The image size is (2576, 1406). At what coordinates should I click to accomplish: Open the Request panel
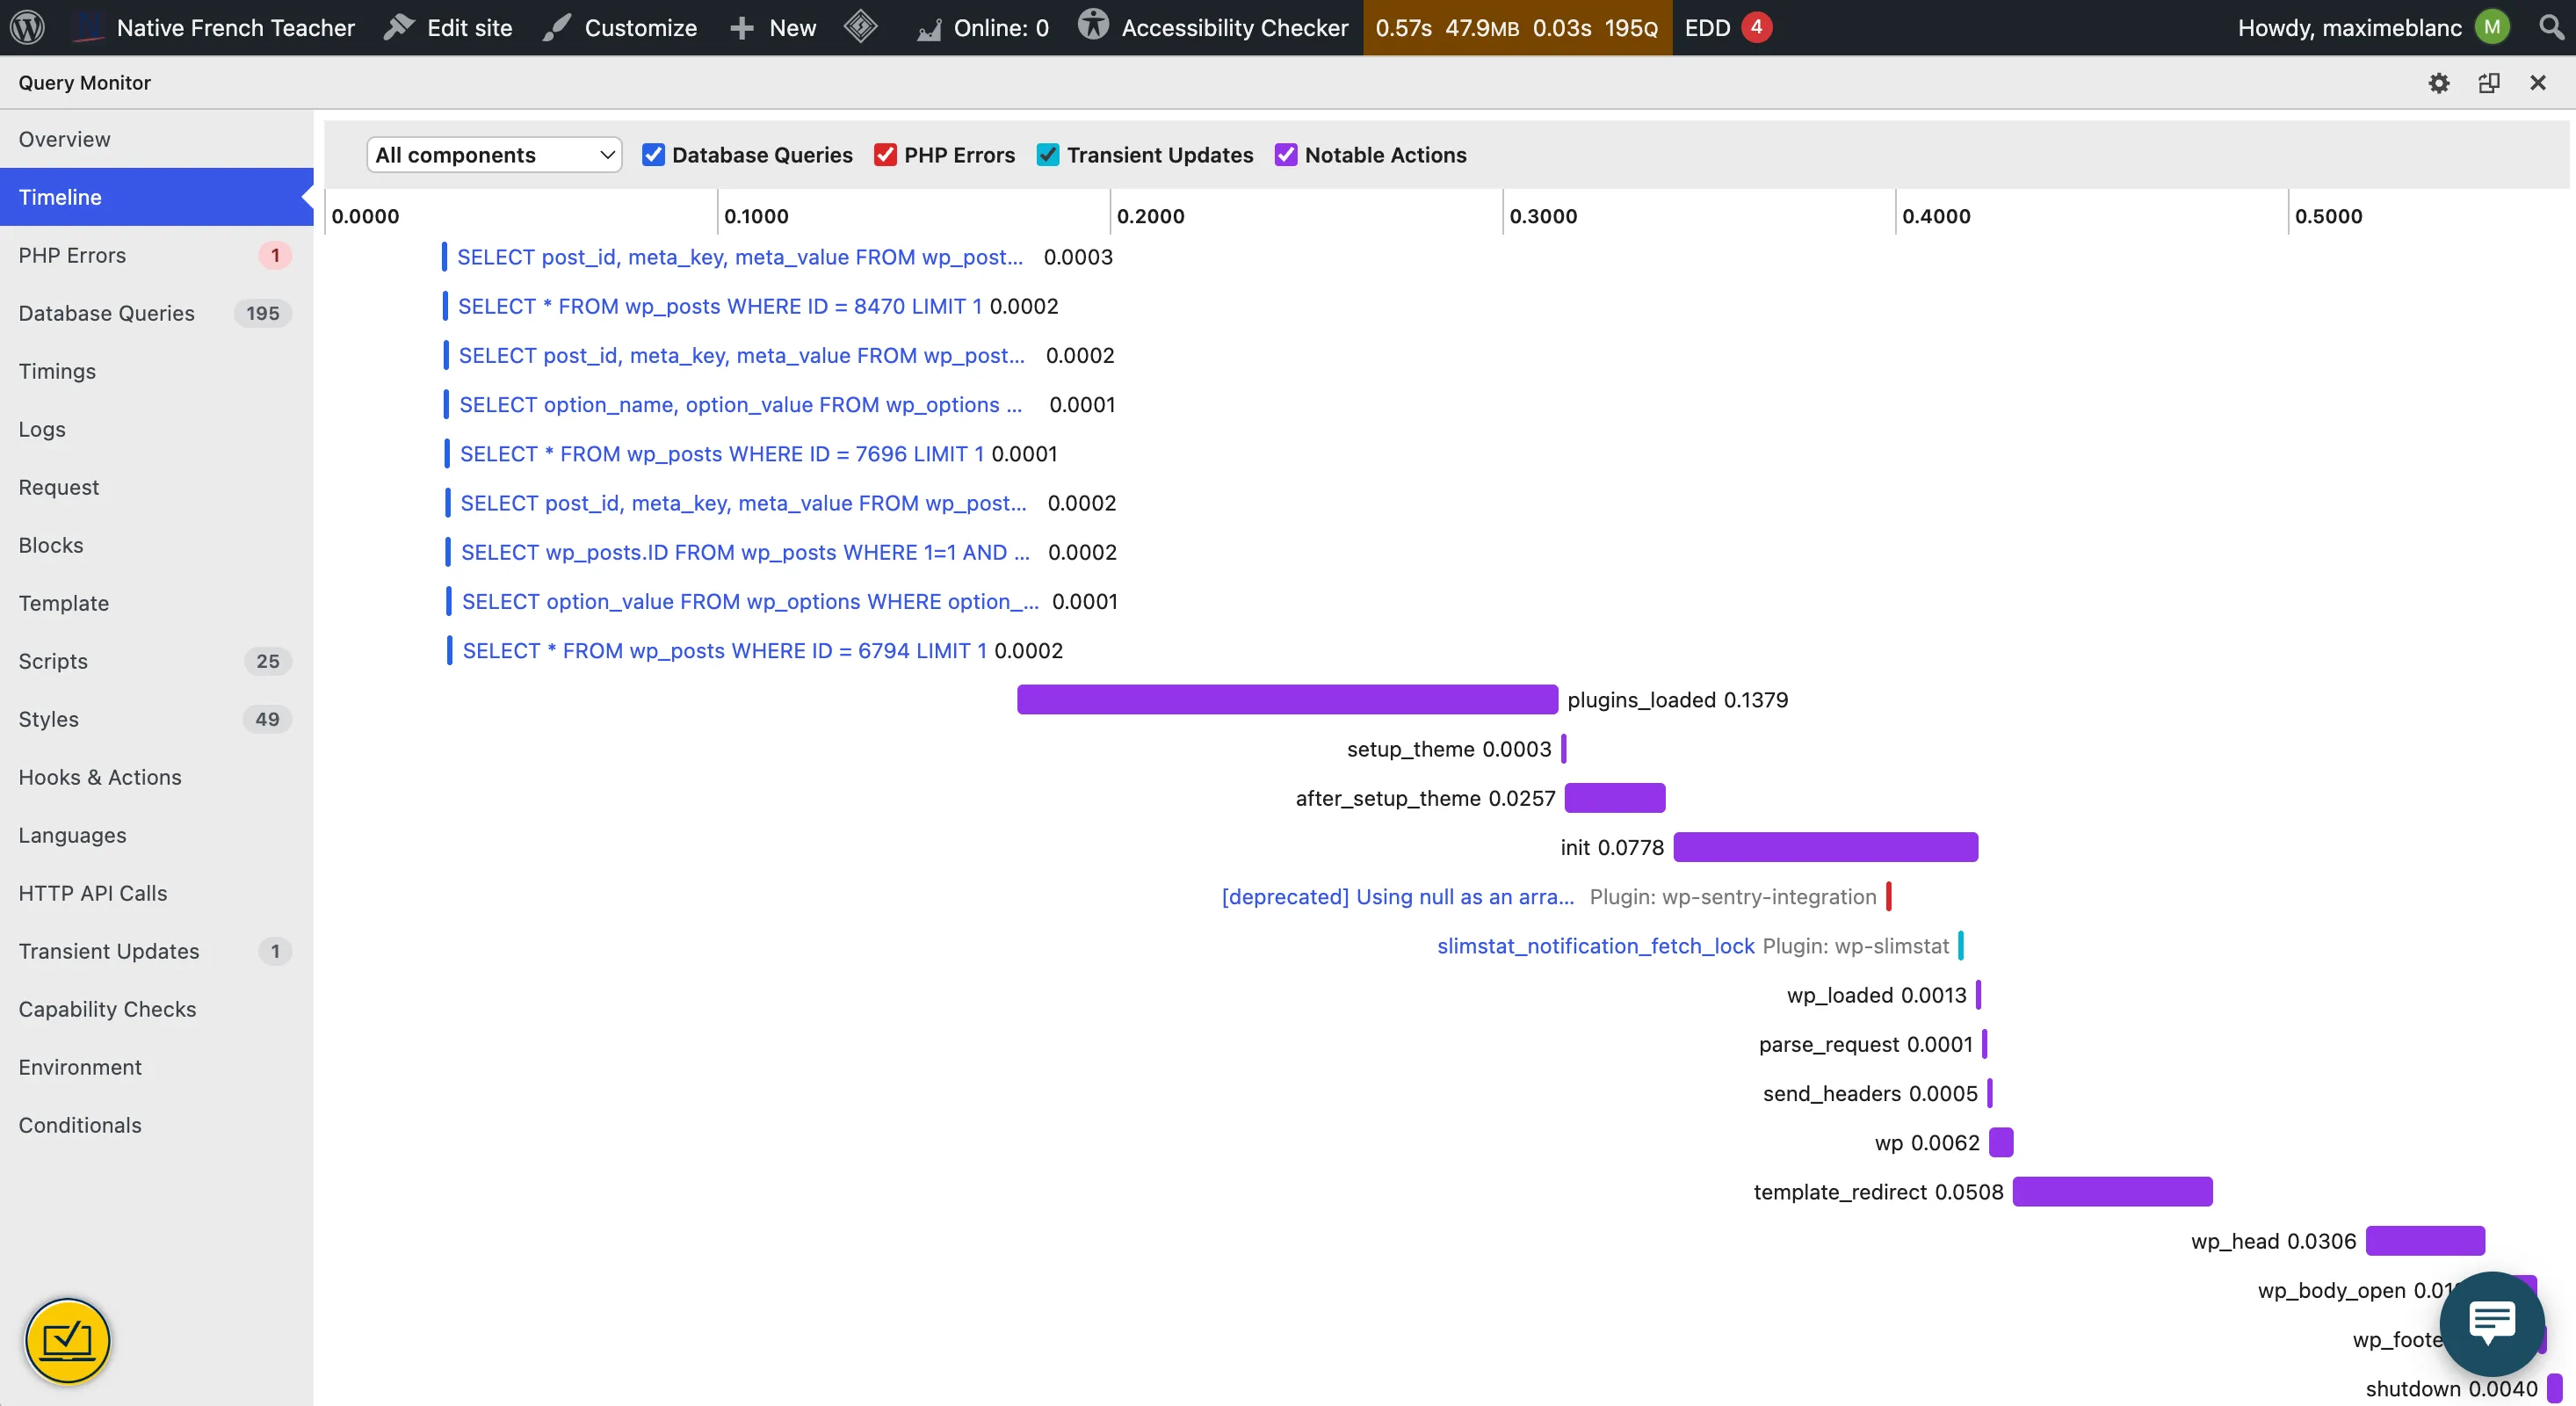(156, 487)
